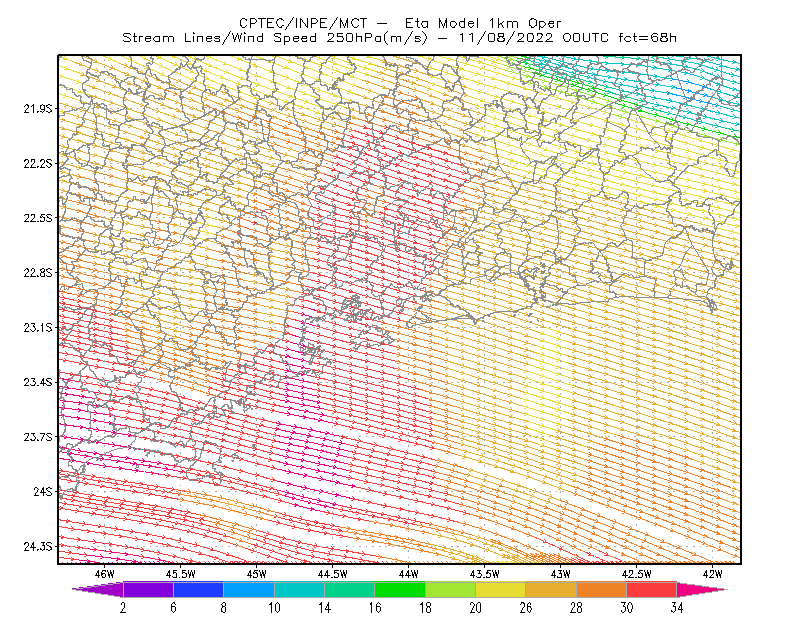The image size is (800, 618).
Task: Click the longitude label "45W"
Action: coord(257,574)
